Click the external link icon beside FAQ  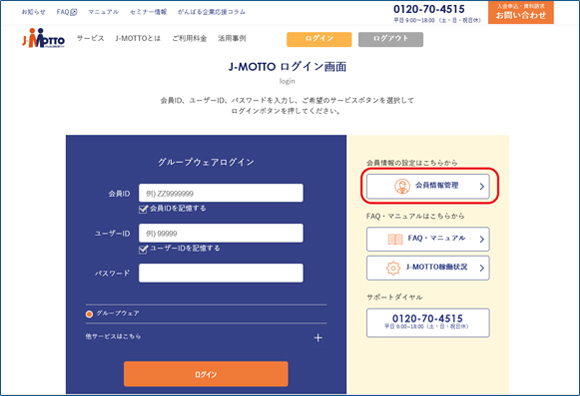click(x=74, y=12)
